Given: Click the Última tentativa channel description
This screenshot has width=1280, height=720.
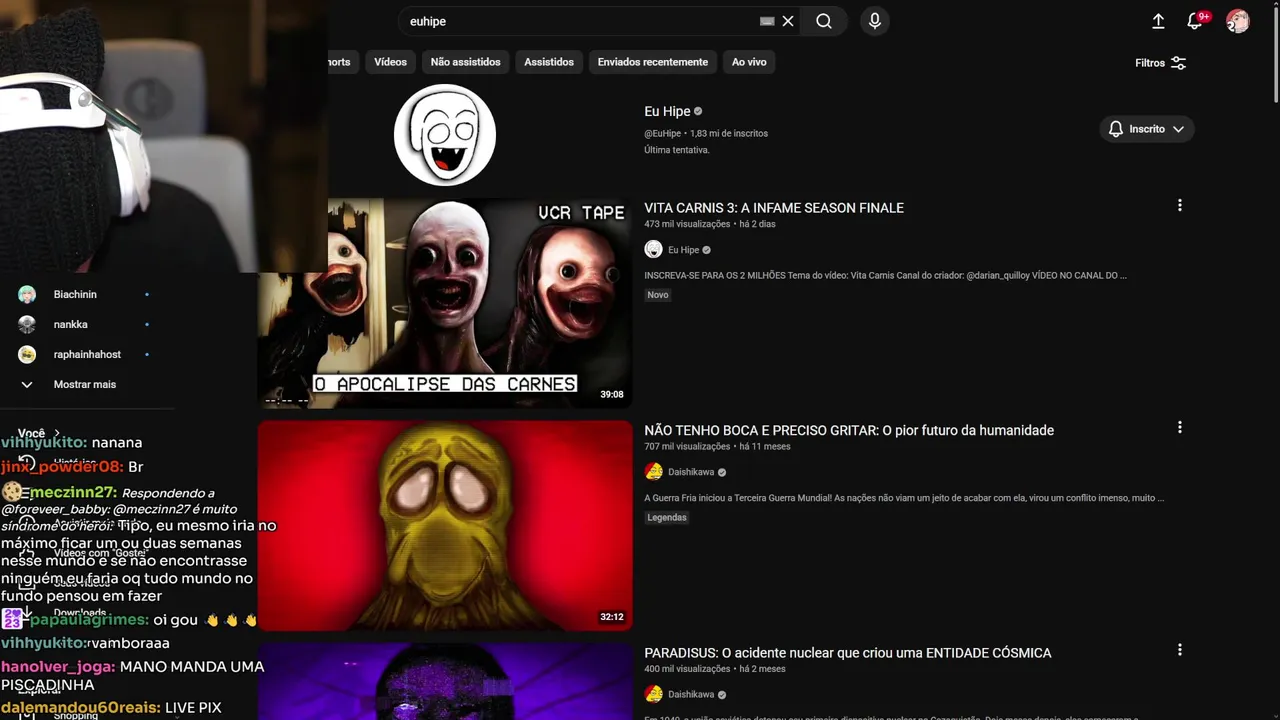Looking at the screenshot, I should point(677,150).
